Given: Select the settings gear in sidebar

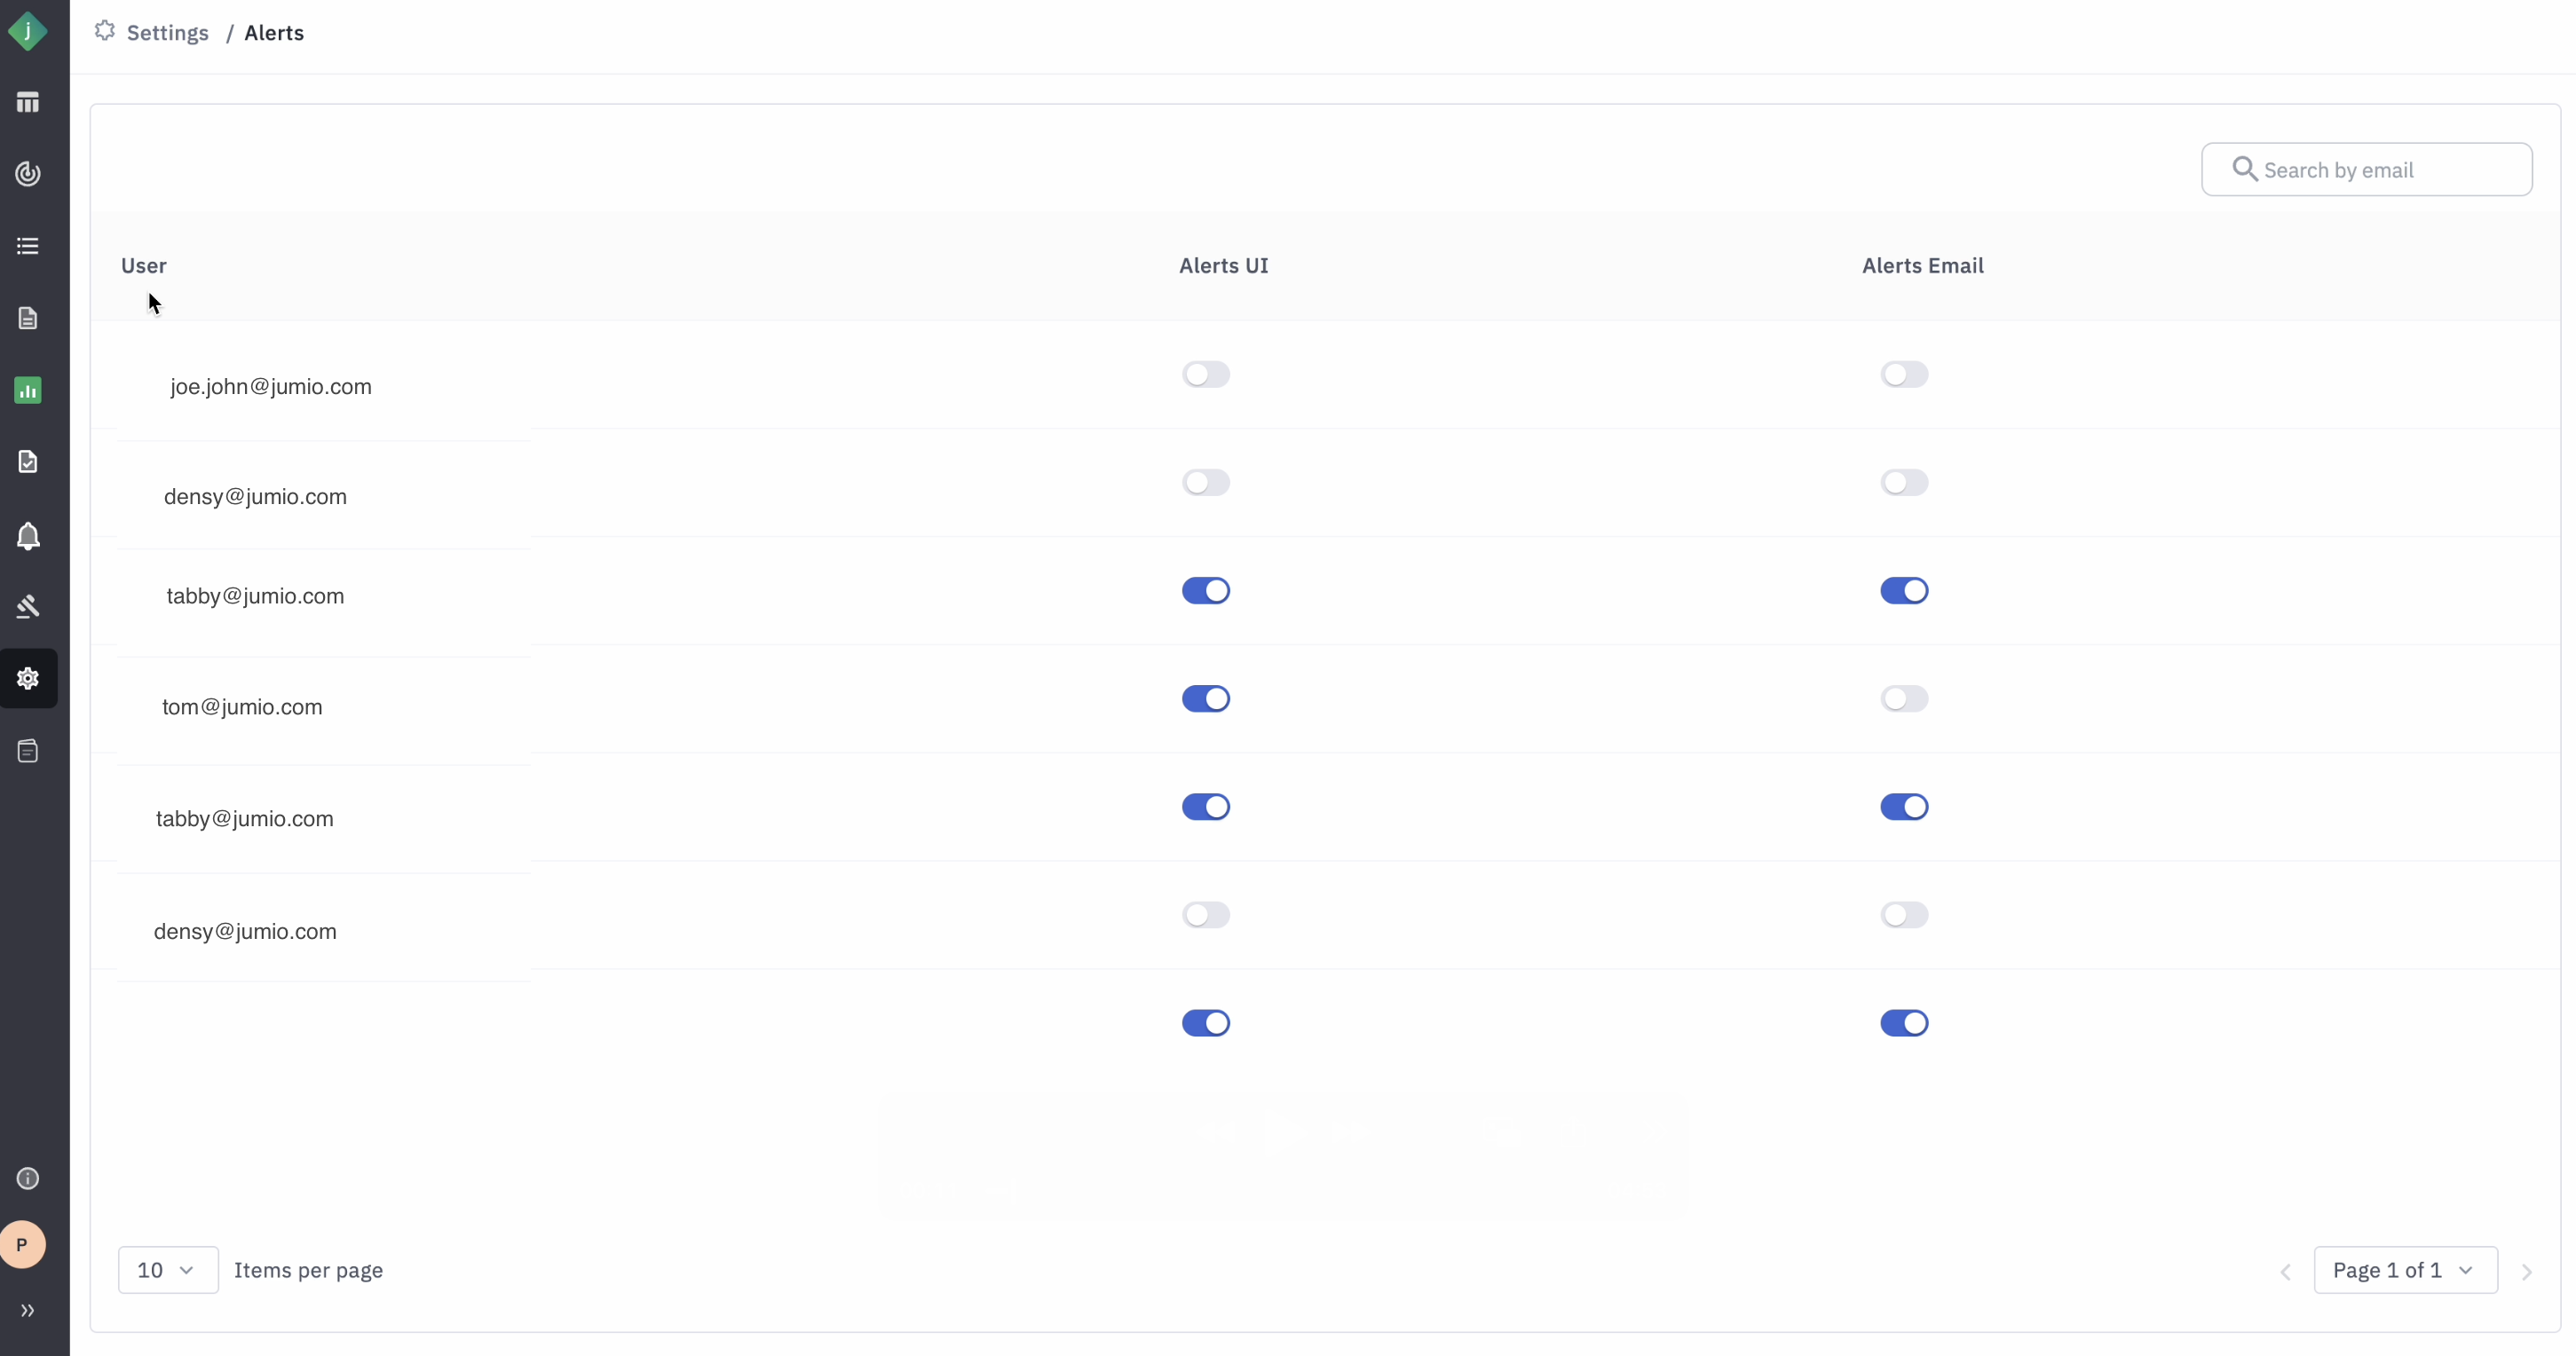Looking at the screenshot, I should [28, 678].
